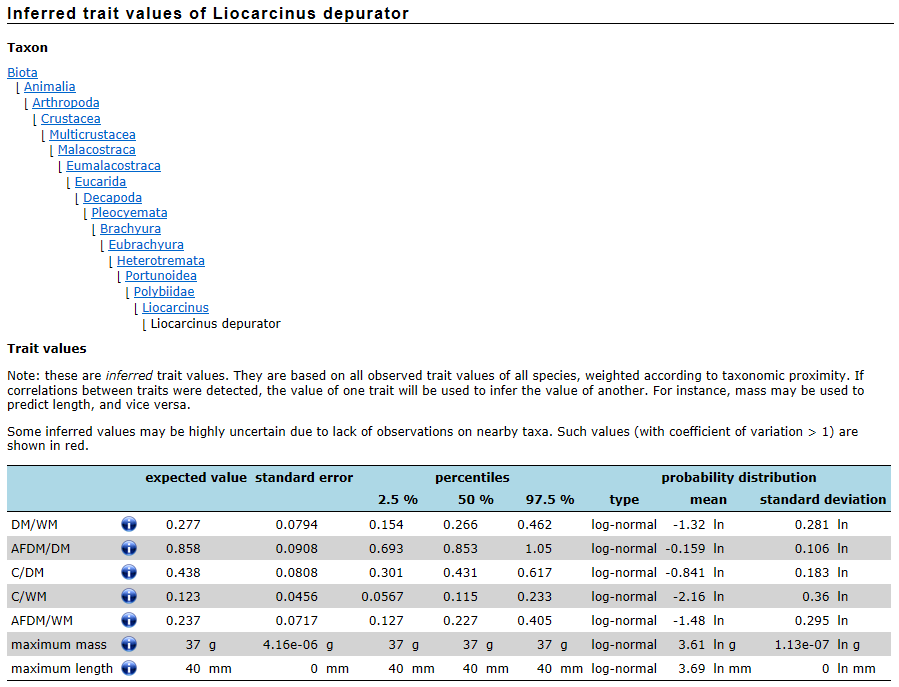Open the Polybiidae family link
This screenshot has width=899, height=687.
164,292
